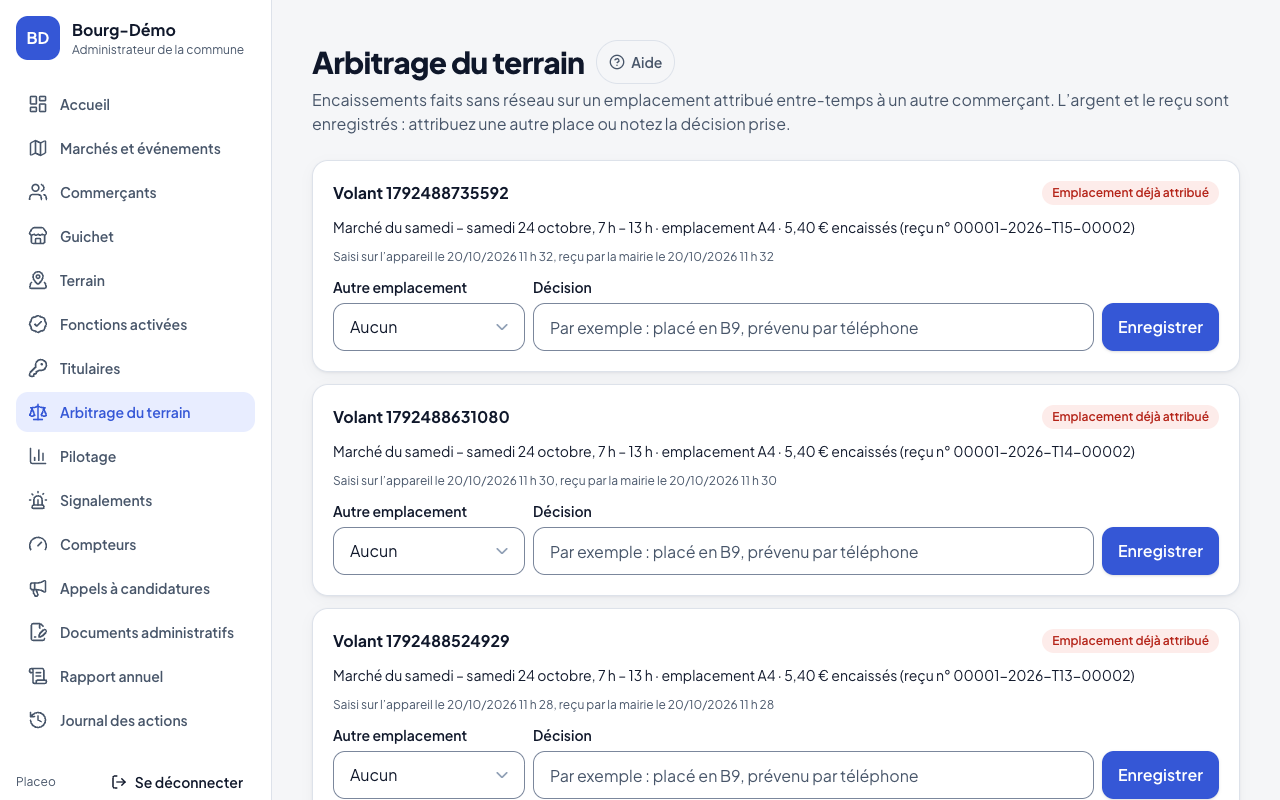Screen dimensions: 1280x800
Task: Click the key icon beside Titulaires
Action: [38, 368]
